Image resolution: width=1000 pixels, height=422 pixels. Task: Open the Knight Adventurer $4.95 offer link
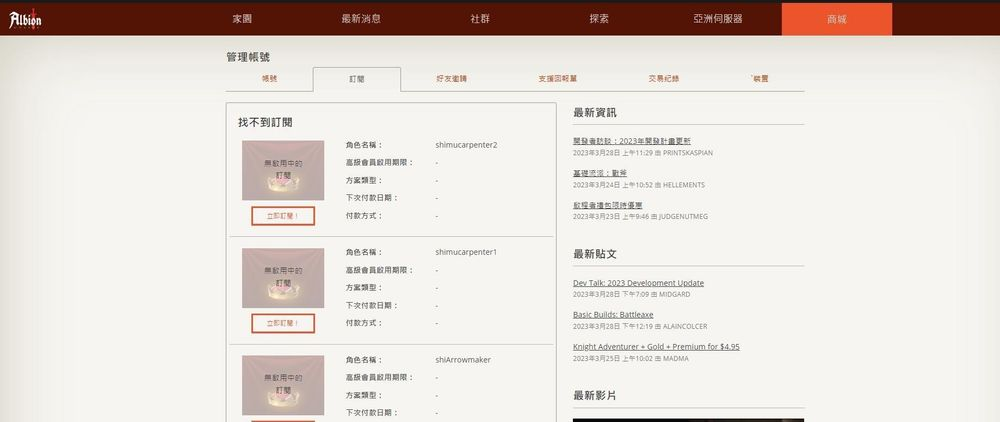(x=656, y=347)
